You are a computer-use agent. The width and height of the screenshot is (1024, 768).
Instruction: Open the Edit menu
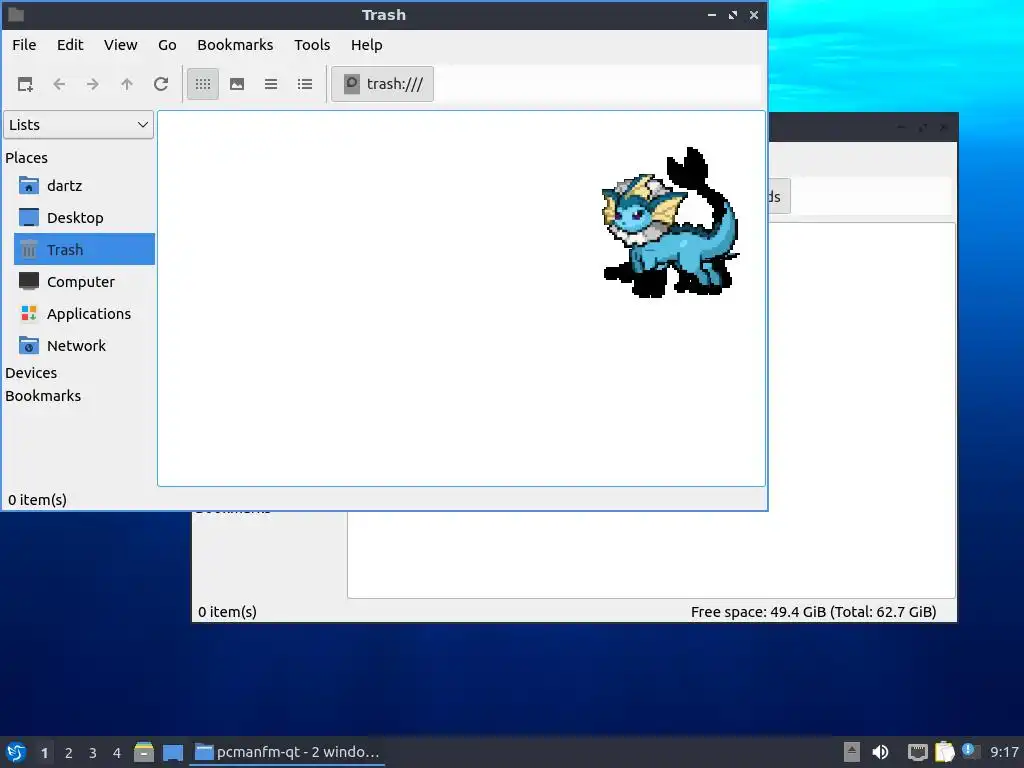70,45
